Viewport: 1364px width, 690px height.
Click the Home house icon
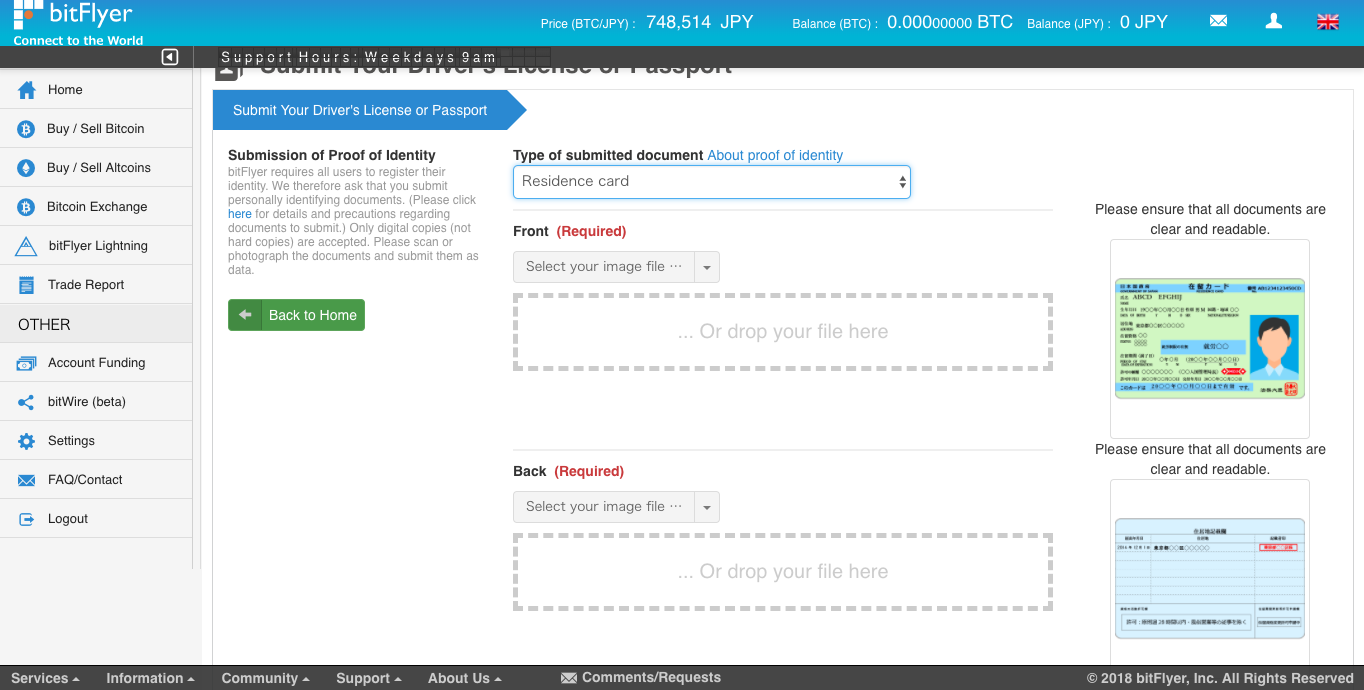coord(27,90)
